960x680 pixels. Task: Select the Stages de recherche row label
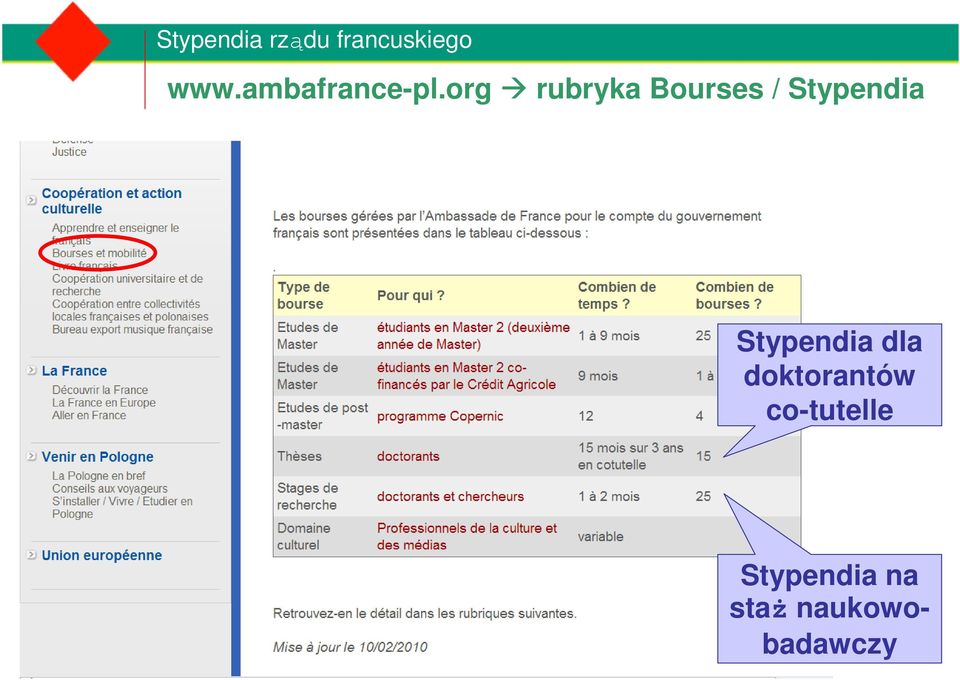[307, 496]
